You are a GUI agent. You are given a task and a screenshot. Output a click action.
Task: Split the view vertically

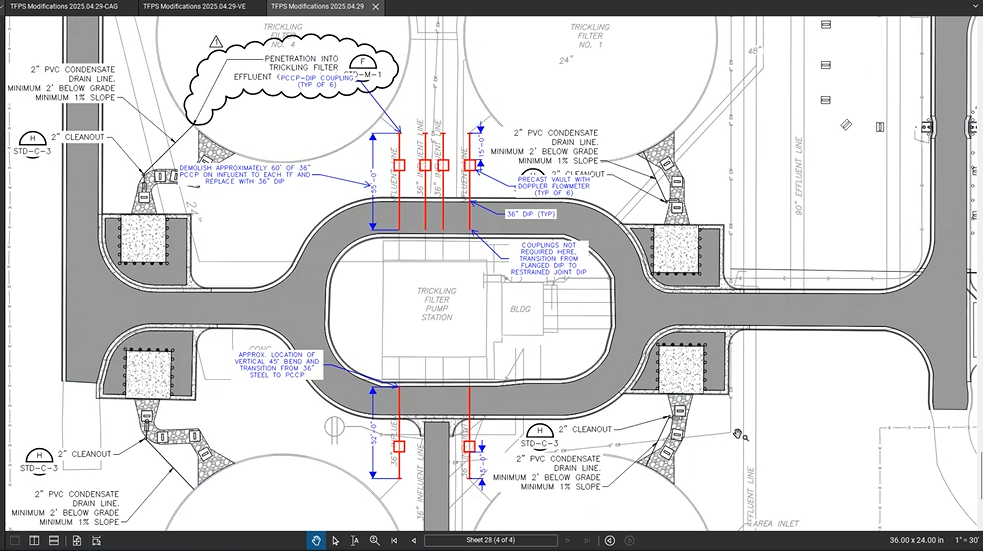click(x=33, y=541)
